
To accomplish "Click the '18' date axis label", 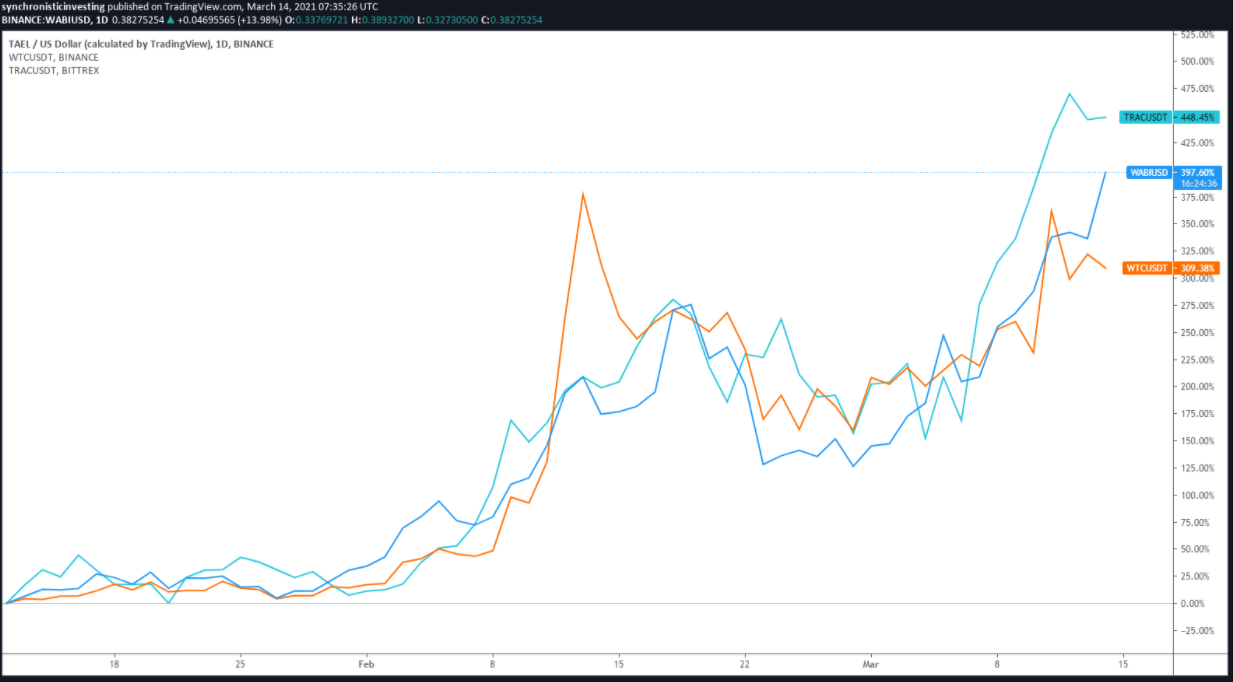I will click(114, 664).
